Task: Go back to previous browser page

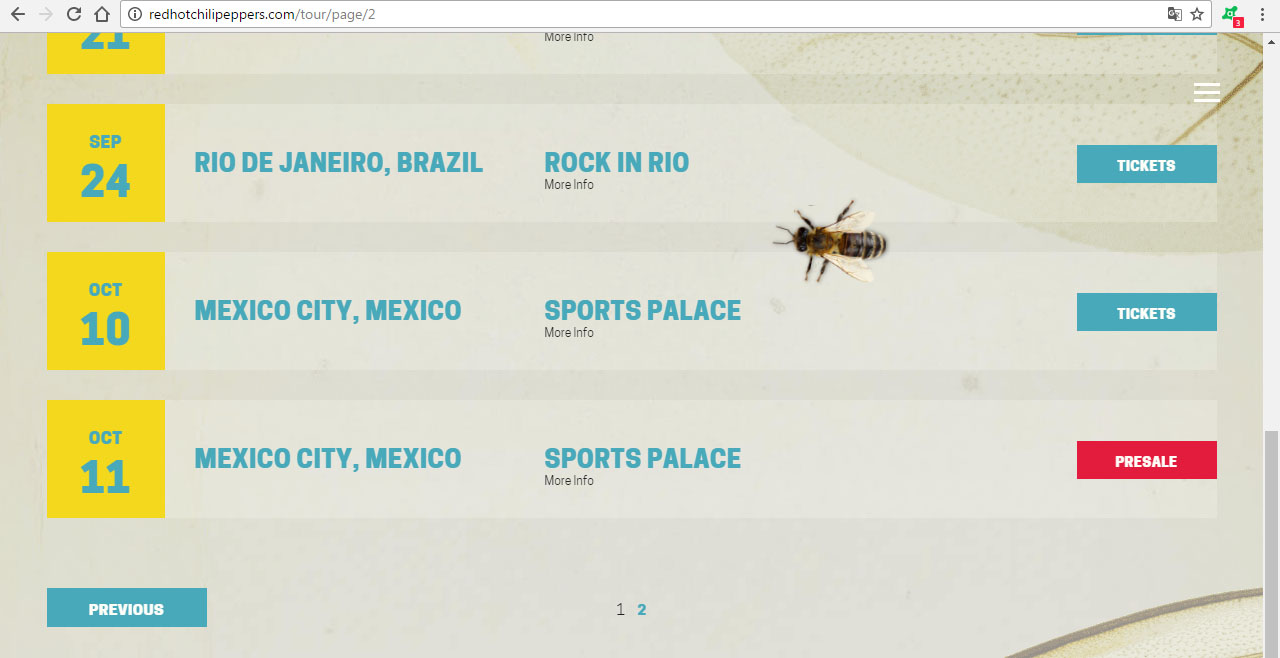Action: click(x=17, y=14)
